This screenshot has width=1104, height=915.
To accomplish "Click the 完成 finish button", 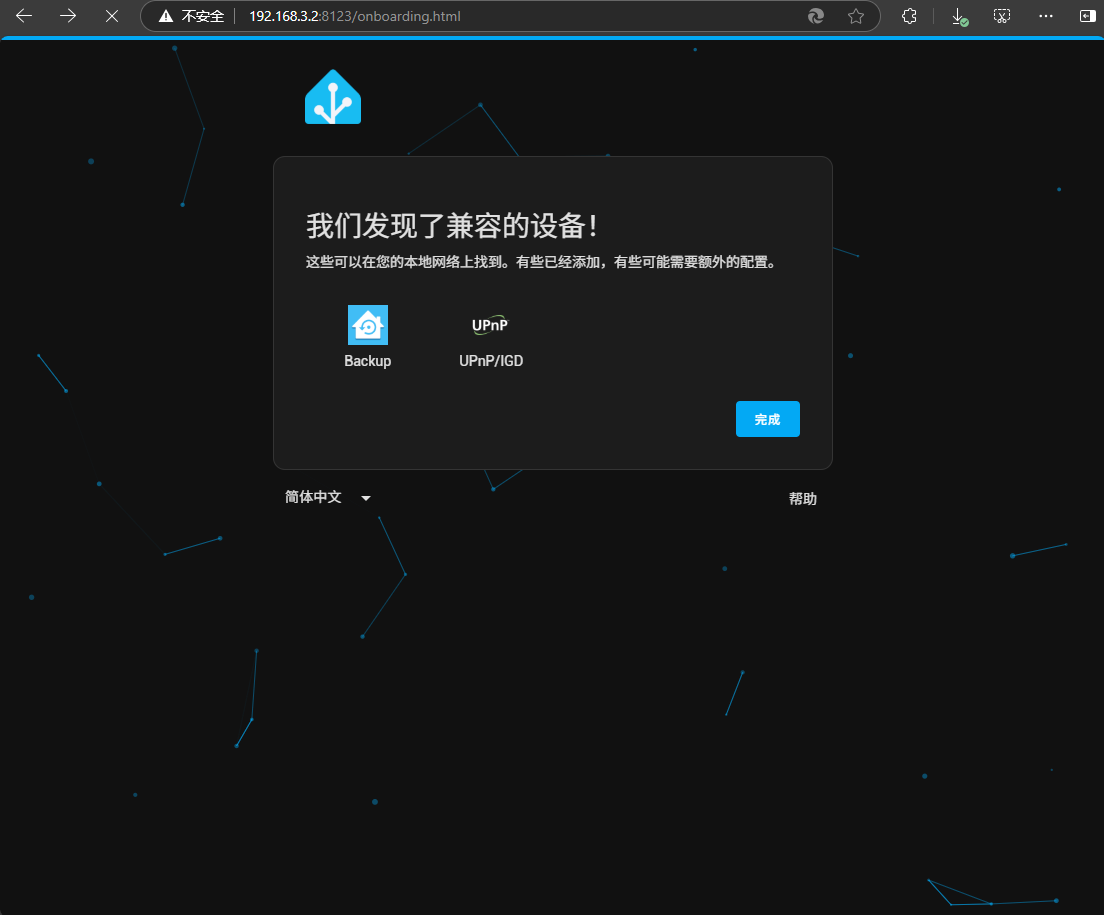I will coord(767,419).
